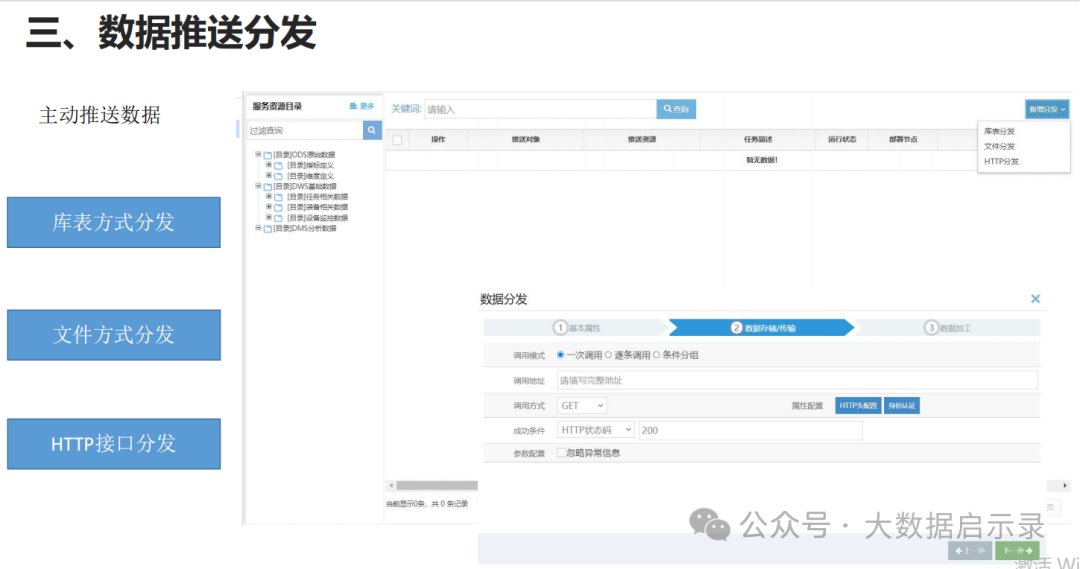
Task: Select the [目录]ODS原始数据 tree label
Action: click(304, 155)
